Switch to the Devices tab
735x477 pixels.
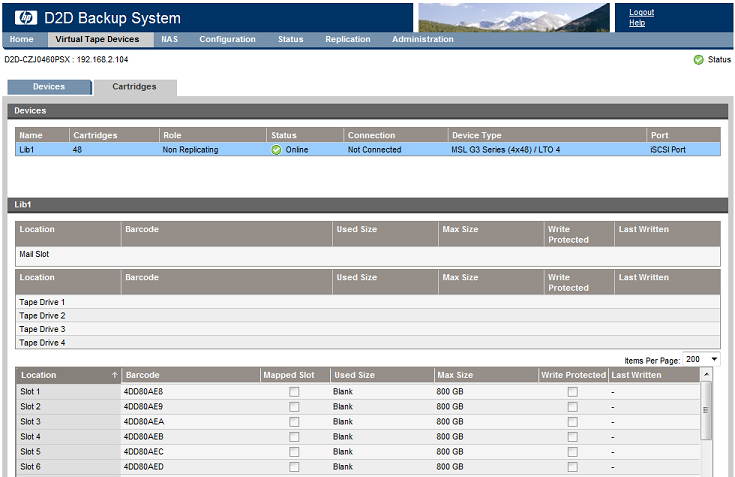pos(49,87)
